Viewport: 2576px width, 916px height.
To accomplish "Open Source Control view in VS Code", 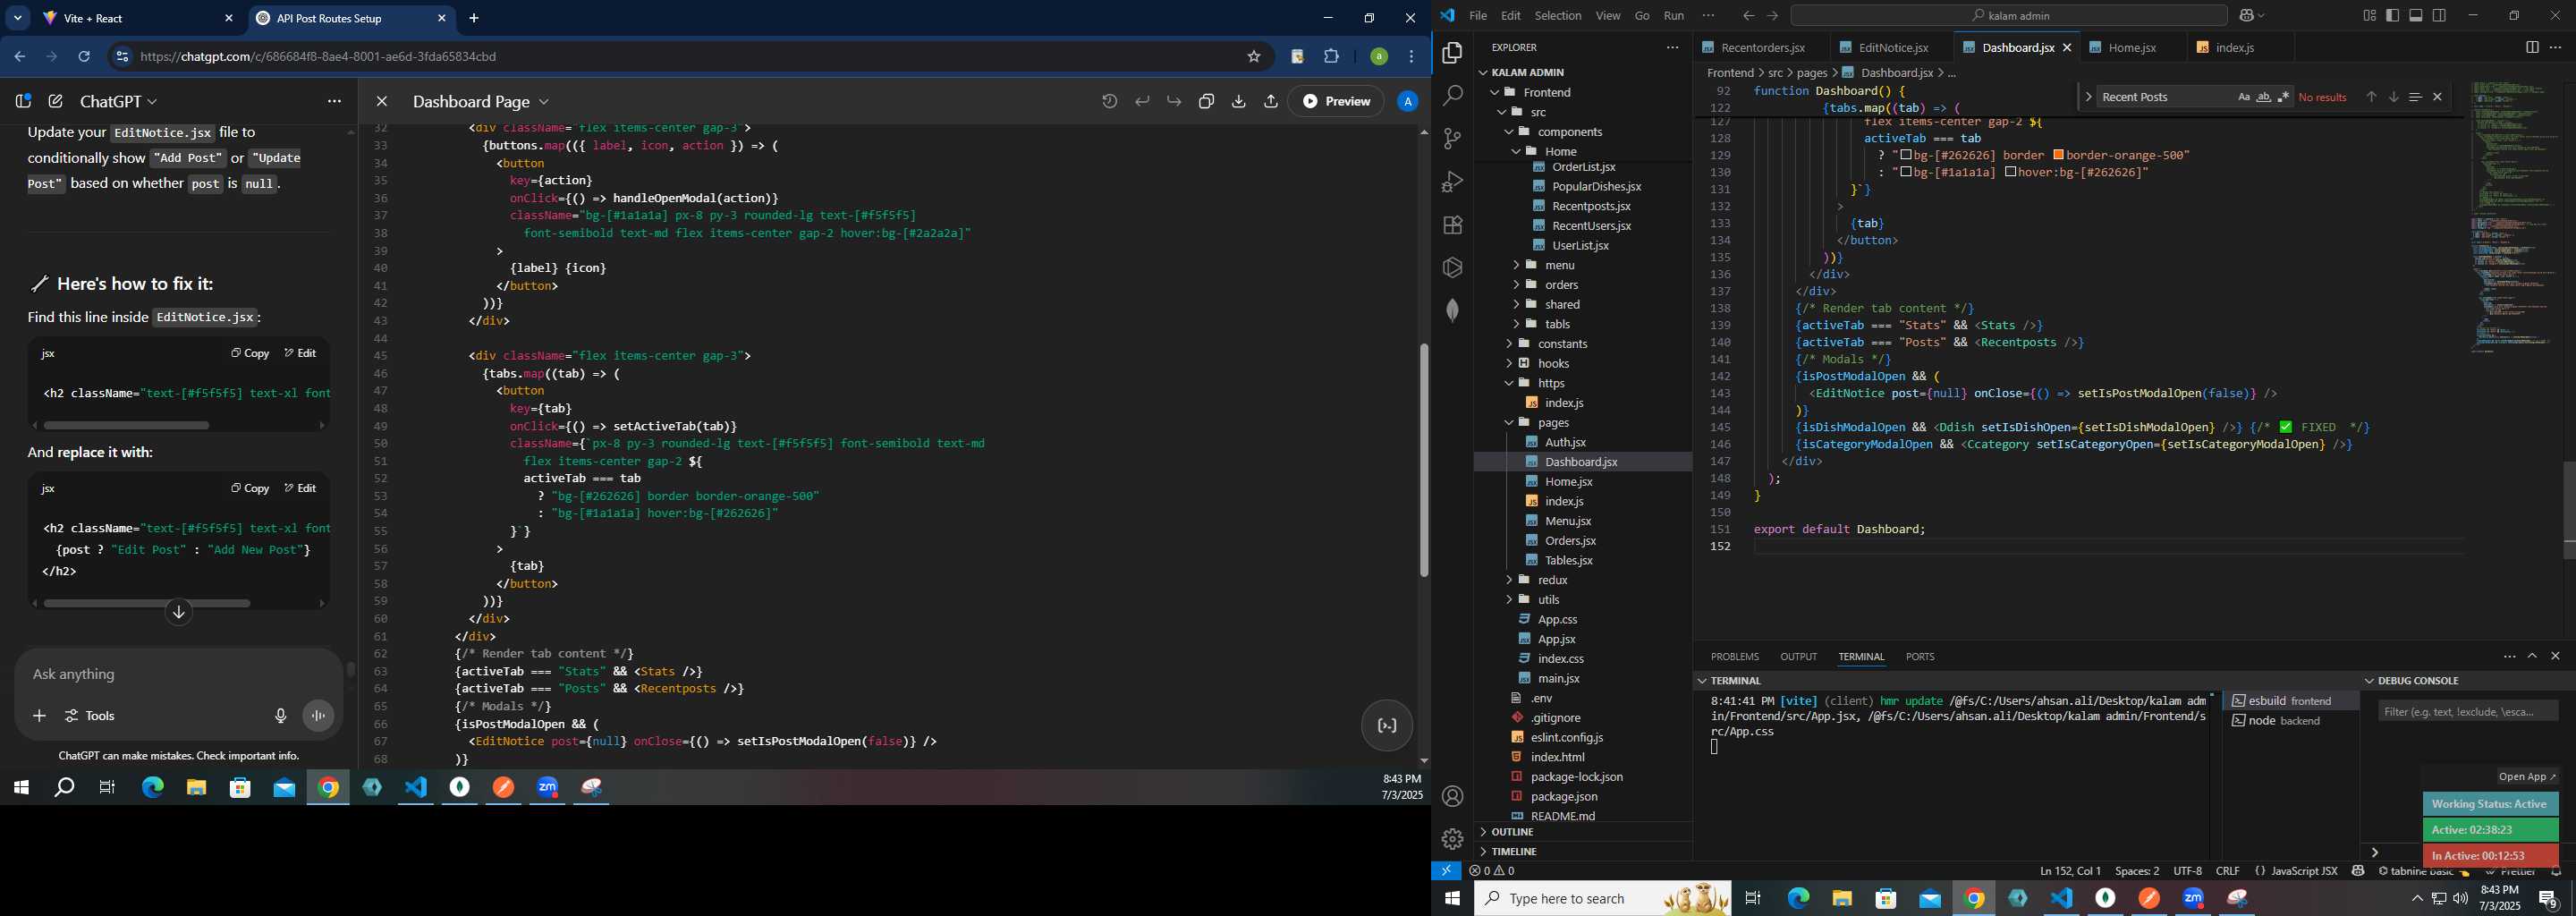I will 1452,139.
